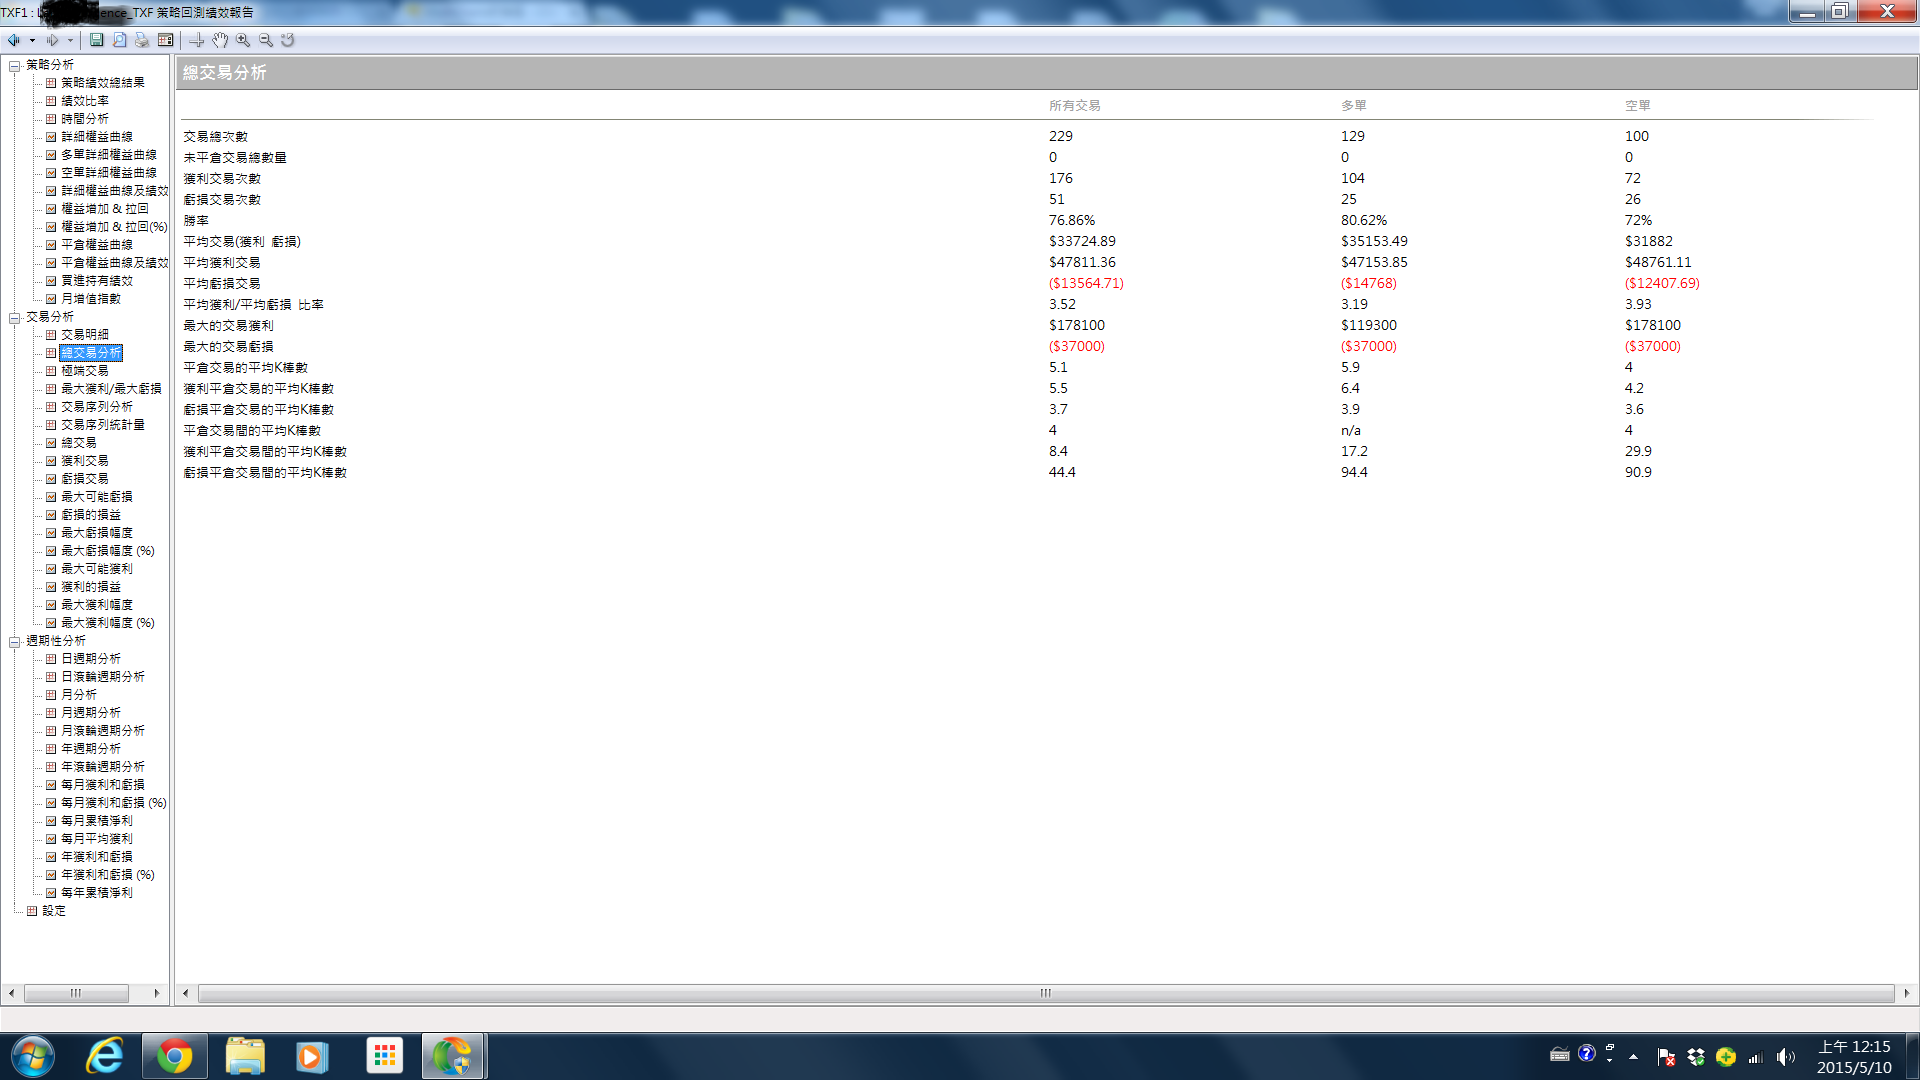Select 月分析 in the tree

(79, 694)
